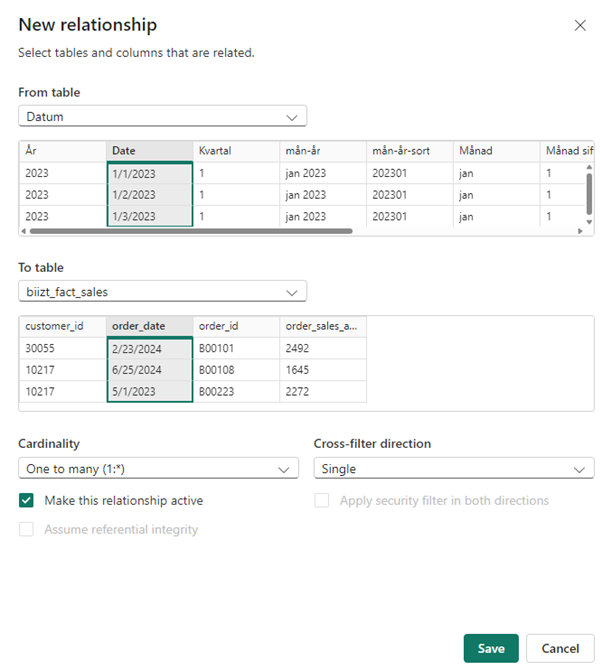The width and height of the screenshot is (602, 670).
Task: Select the Månad column header
Action: coord(495,151)
